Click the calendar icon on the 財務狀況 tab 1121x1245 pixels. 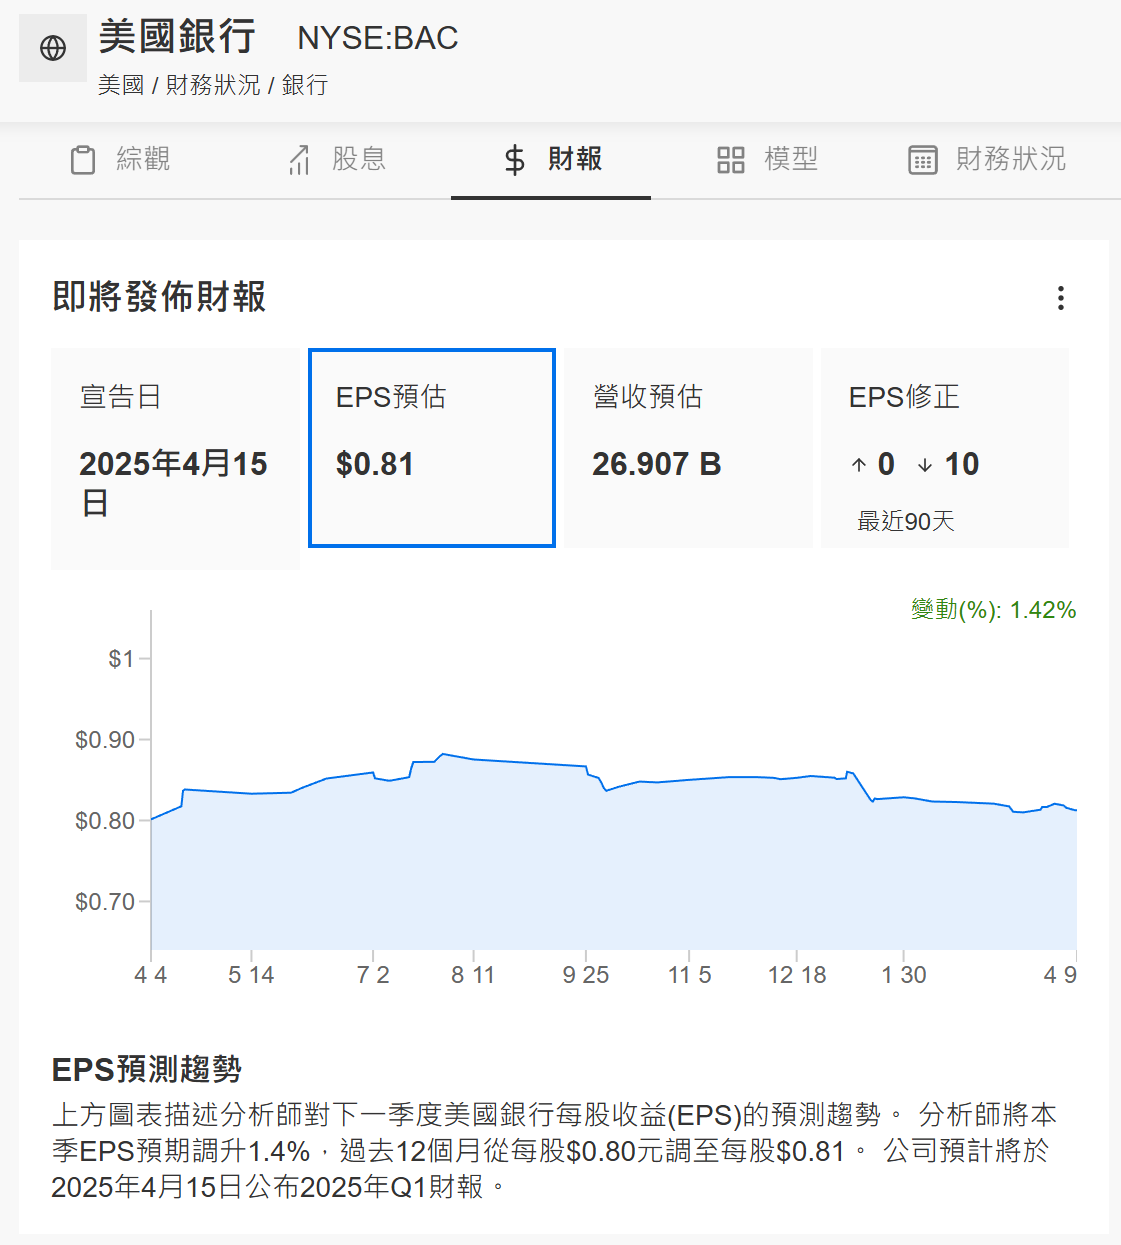click(923, 160)
